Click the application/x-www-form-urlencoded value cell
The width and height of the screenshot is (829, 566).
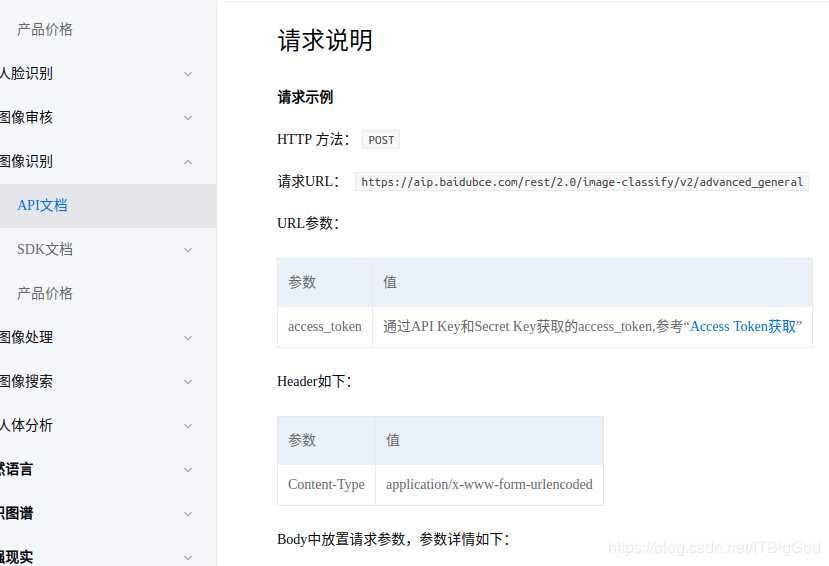coord(489,485)
